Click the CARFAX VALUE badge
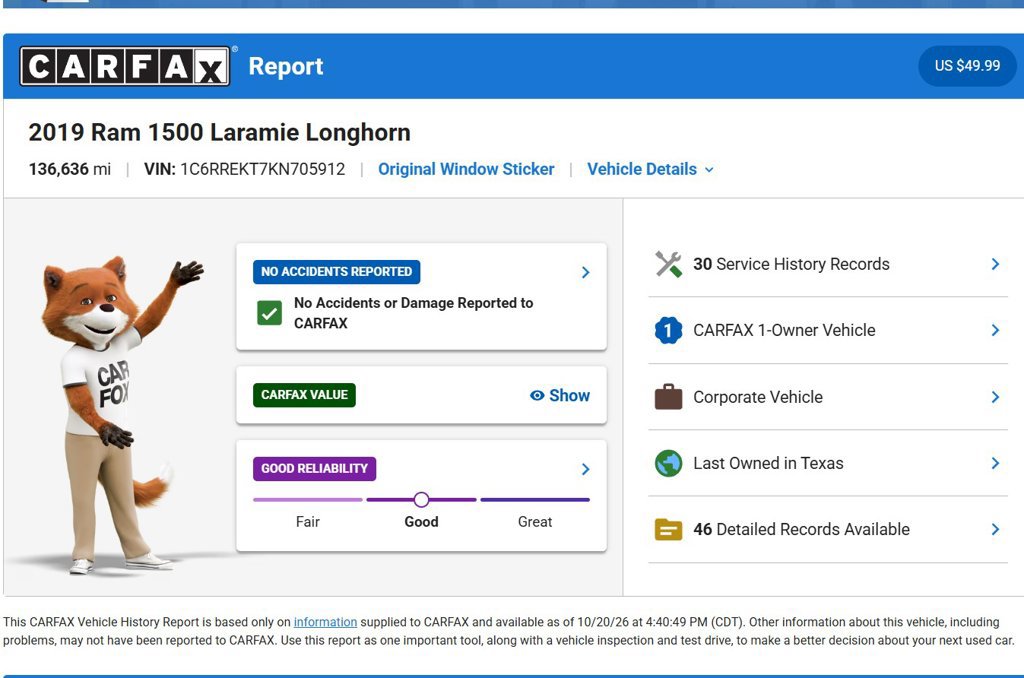The width and height of the screenshot is (1024, 678). [304, 395]
